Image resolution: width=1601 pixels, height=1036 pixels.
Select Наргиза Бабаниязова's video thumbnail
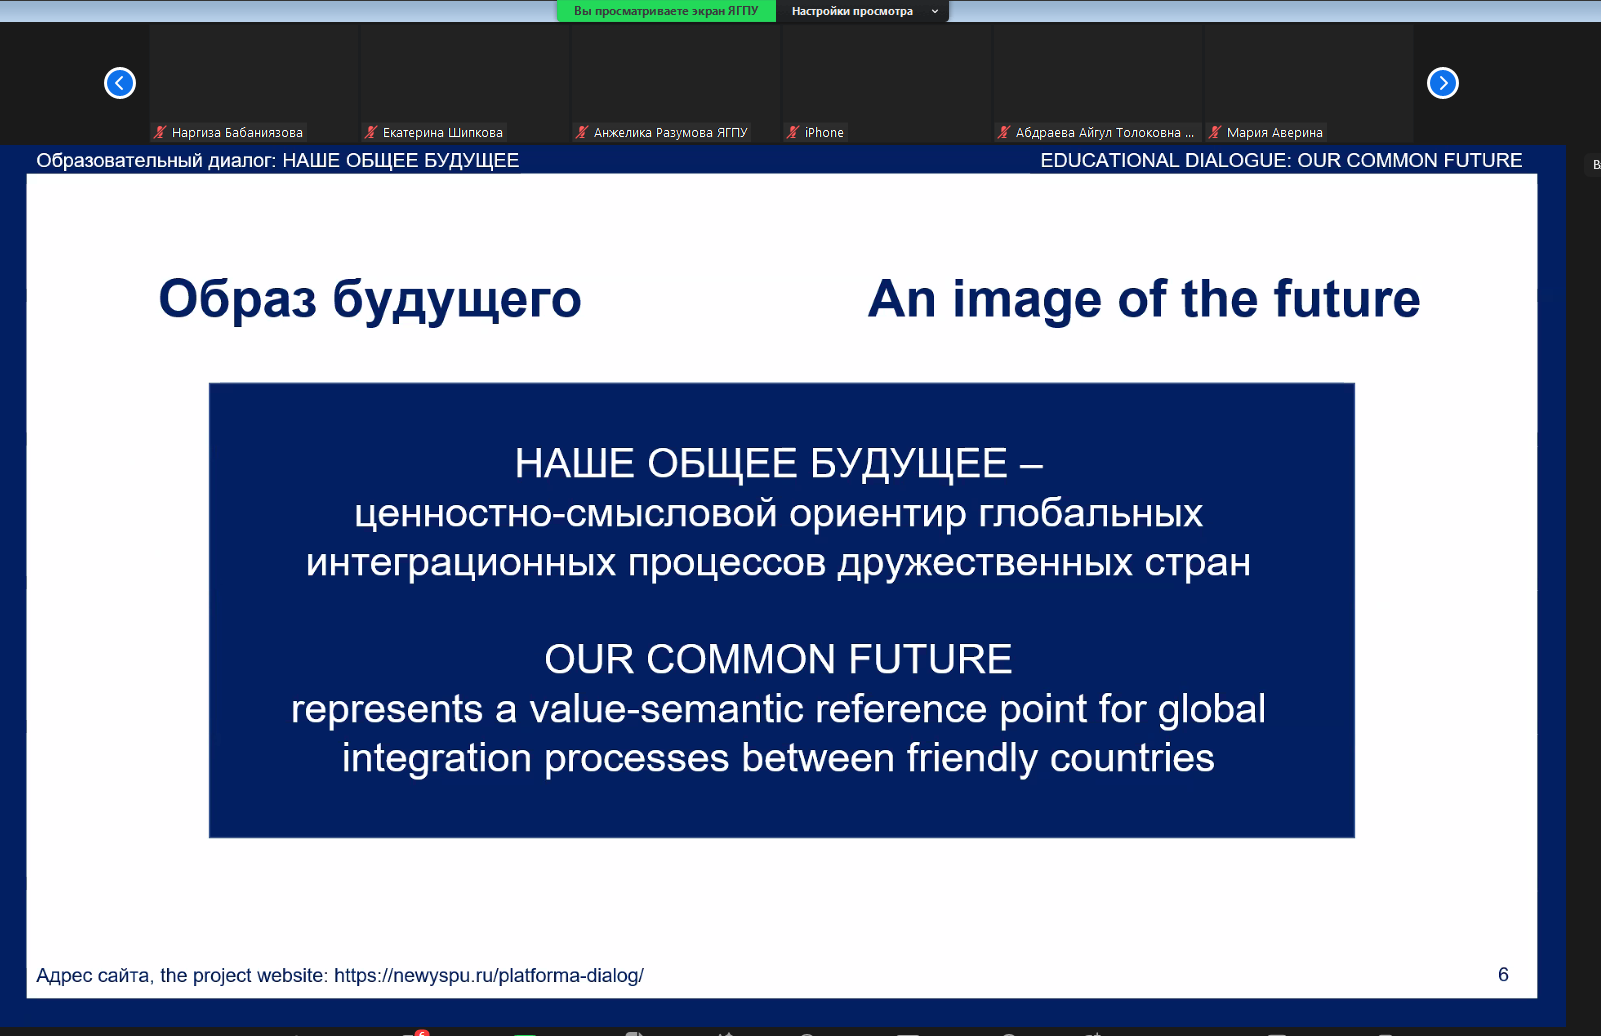254,84
